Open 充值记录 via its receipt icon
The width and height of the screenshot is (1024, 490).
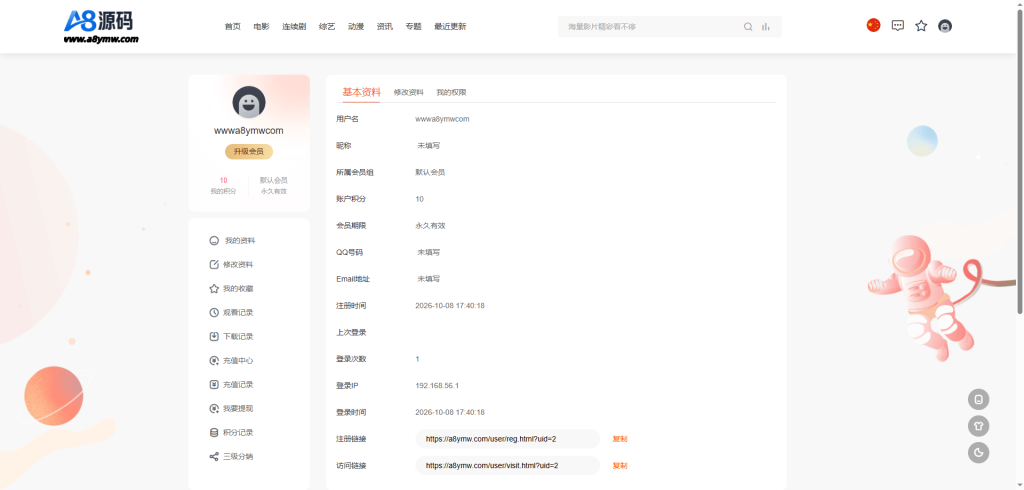pyautogui.click(x=214, y=384)
